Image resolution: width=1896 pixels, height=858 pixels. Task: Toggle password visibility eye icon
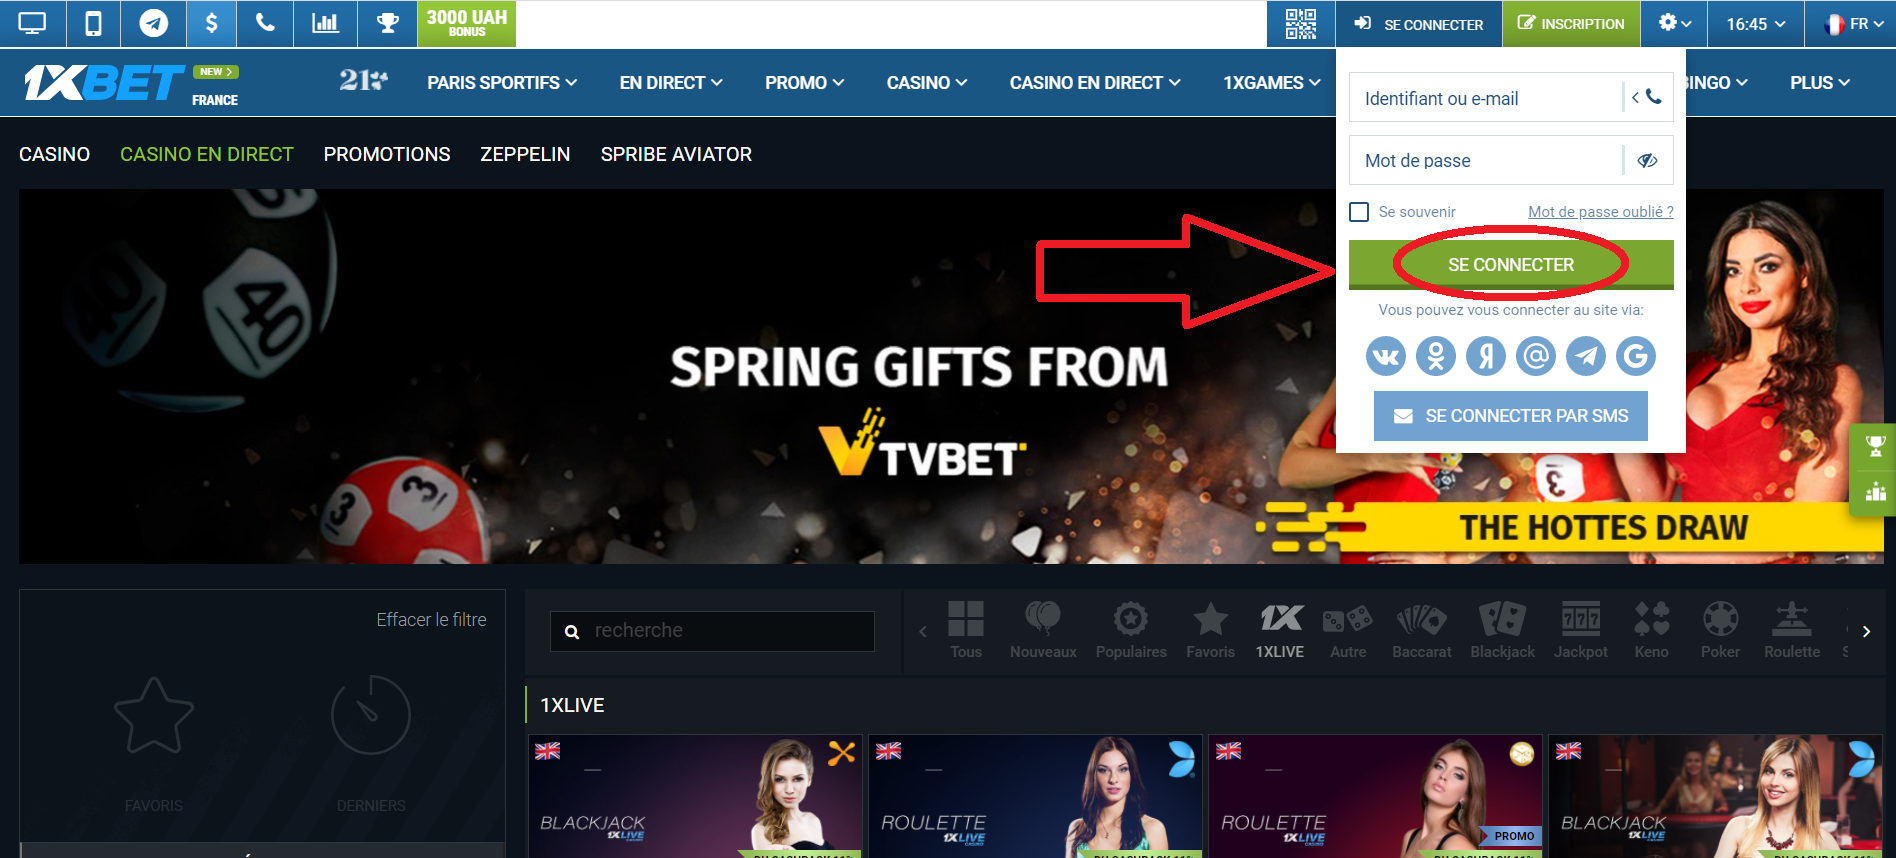[x=1648, y=161]
